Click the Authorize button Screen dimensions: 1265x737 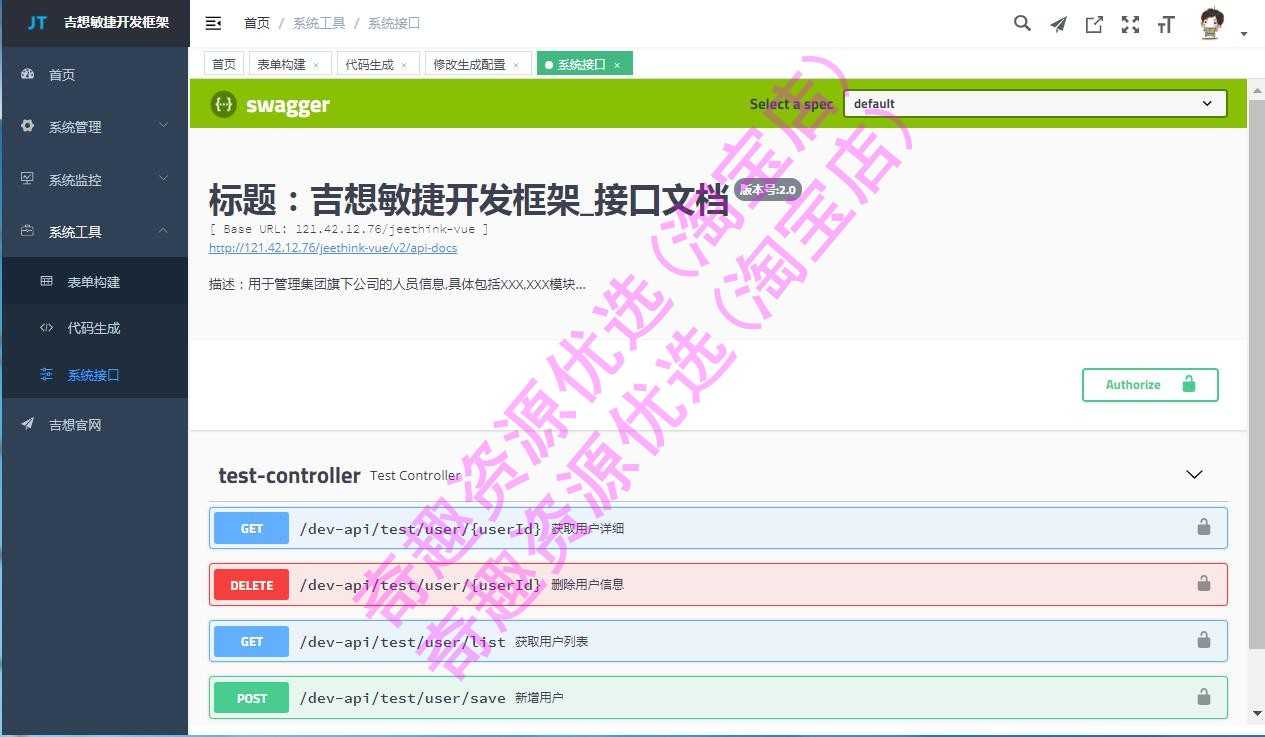click(x=1150, y=384)
